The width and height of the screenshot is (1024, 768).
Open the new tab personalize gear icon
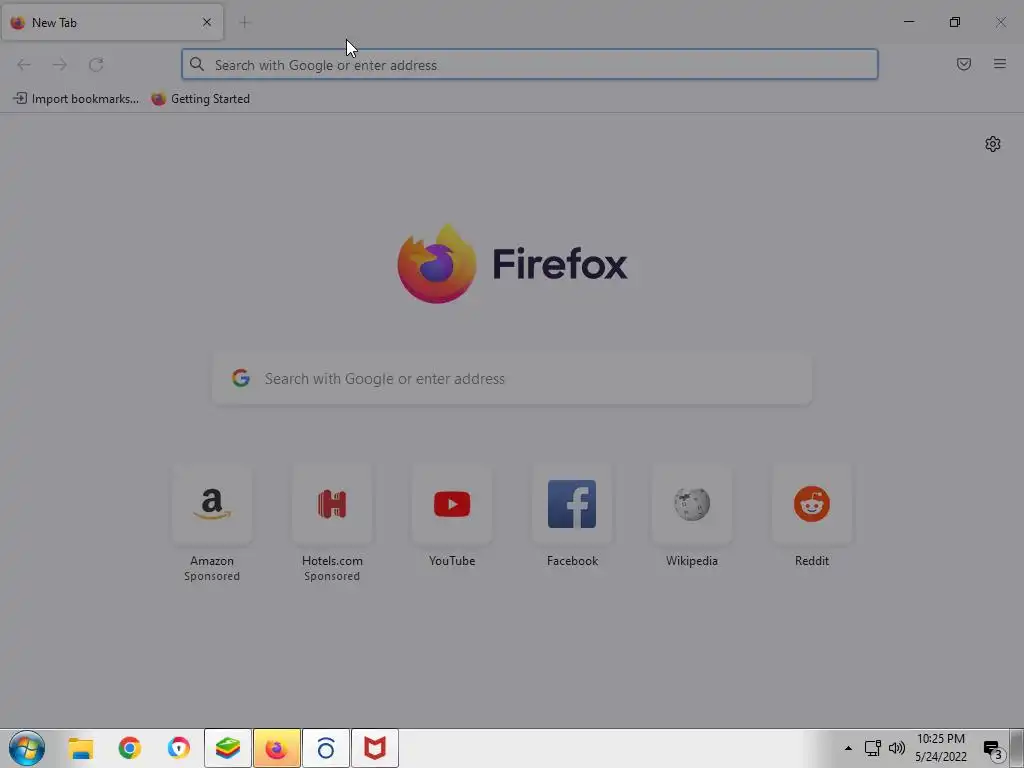pos(993,144)
